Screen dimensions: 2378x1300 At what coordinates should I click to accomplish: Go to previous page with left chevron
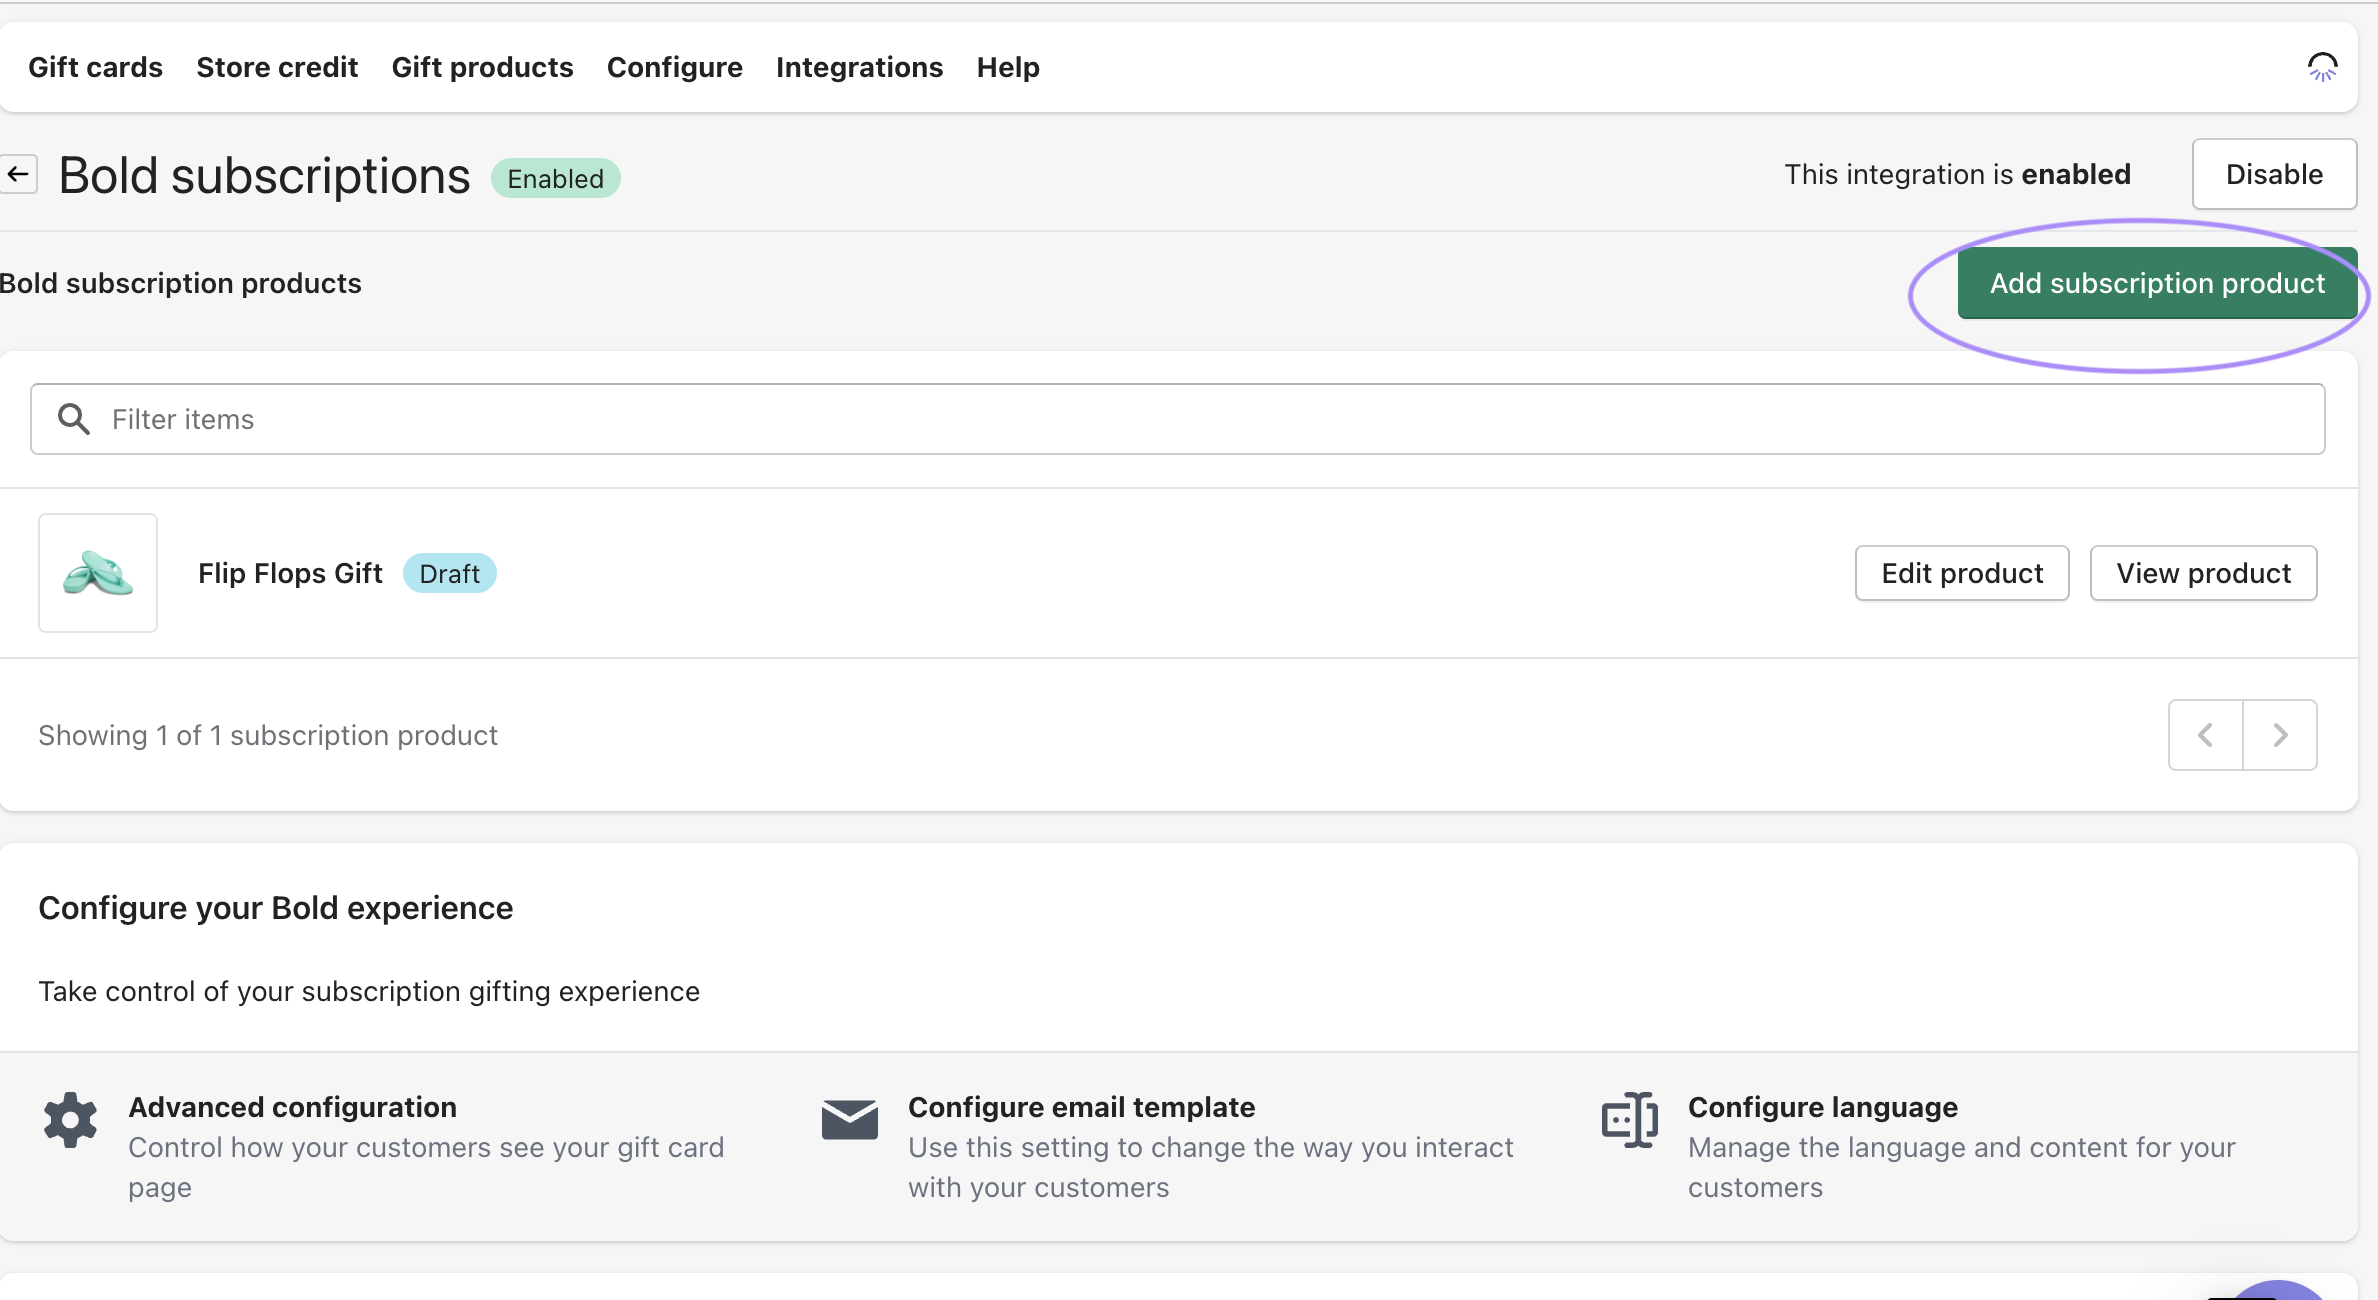[x=2205, y=735]
